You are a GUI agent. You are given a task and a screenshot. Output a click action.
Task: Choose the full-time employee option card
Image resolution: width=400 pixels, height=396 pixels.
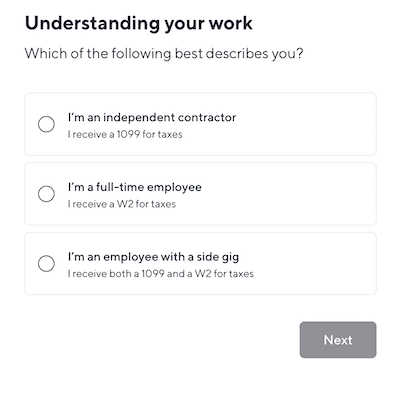coord(200,194)
